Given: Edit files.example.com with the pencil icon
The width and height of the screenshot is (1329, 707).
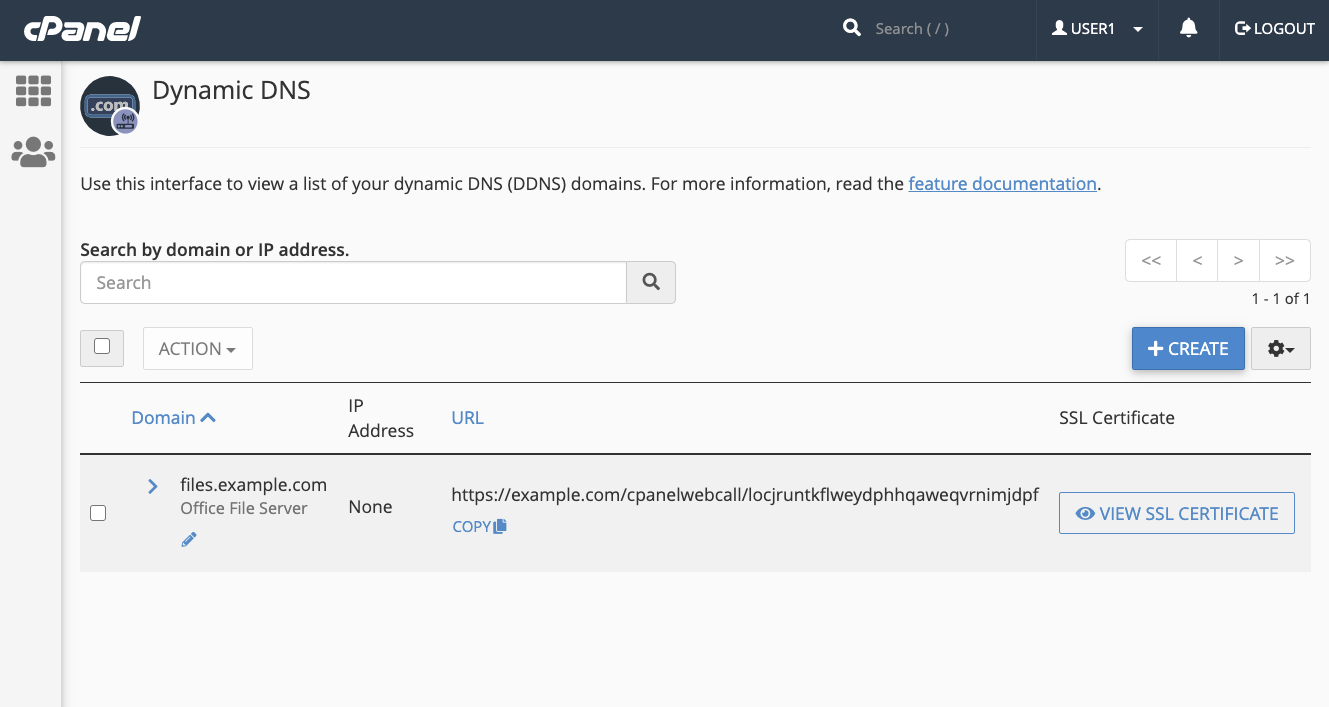Looking at the screenshot, I should tap(189, 539).
